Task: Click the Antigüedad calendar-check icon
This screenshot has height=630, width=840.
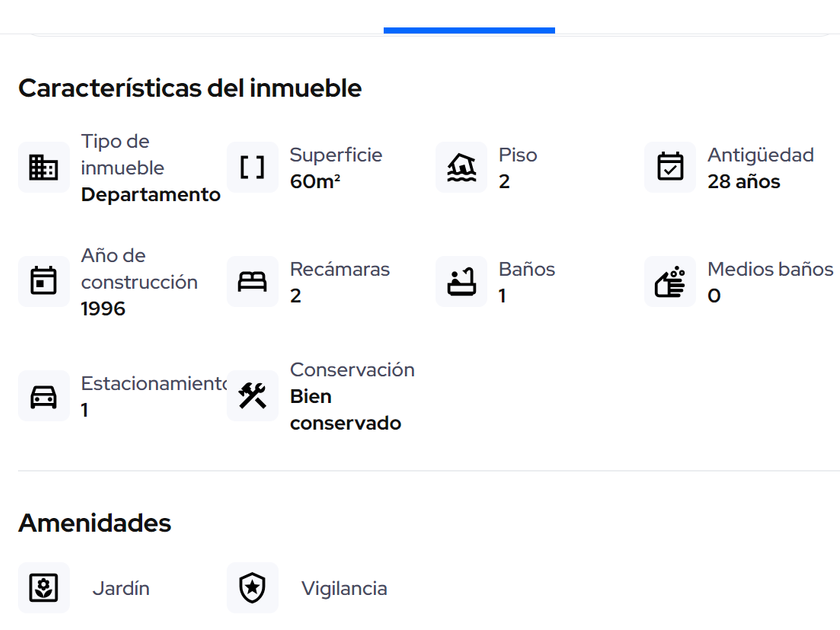Action: pos(670,167)
